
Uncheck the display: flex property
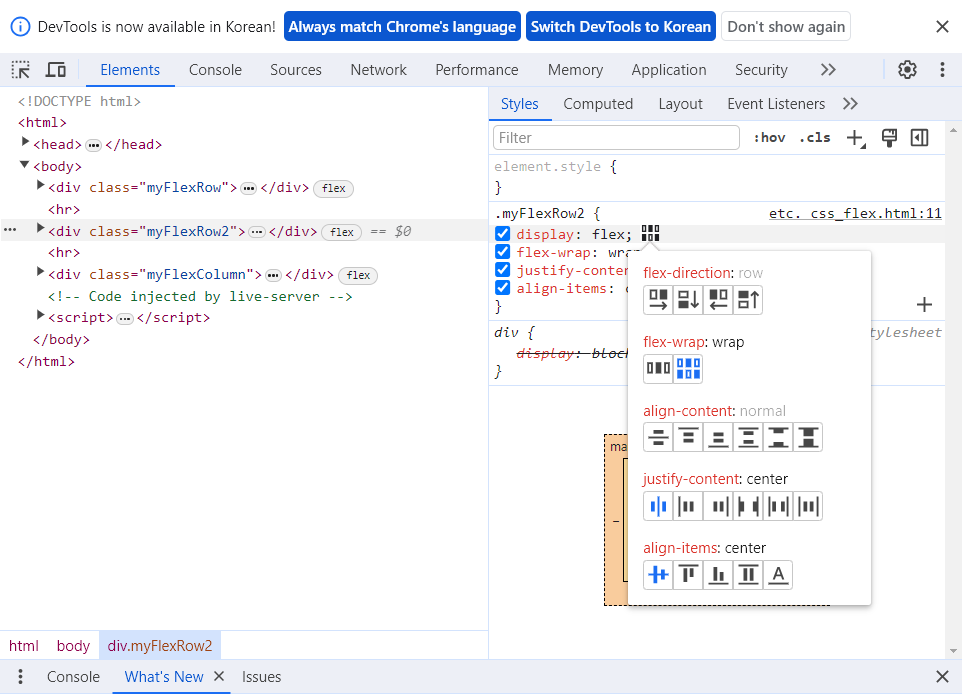[x=502, y=234]
